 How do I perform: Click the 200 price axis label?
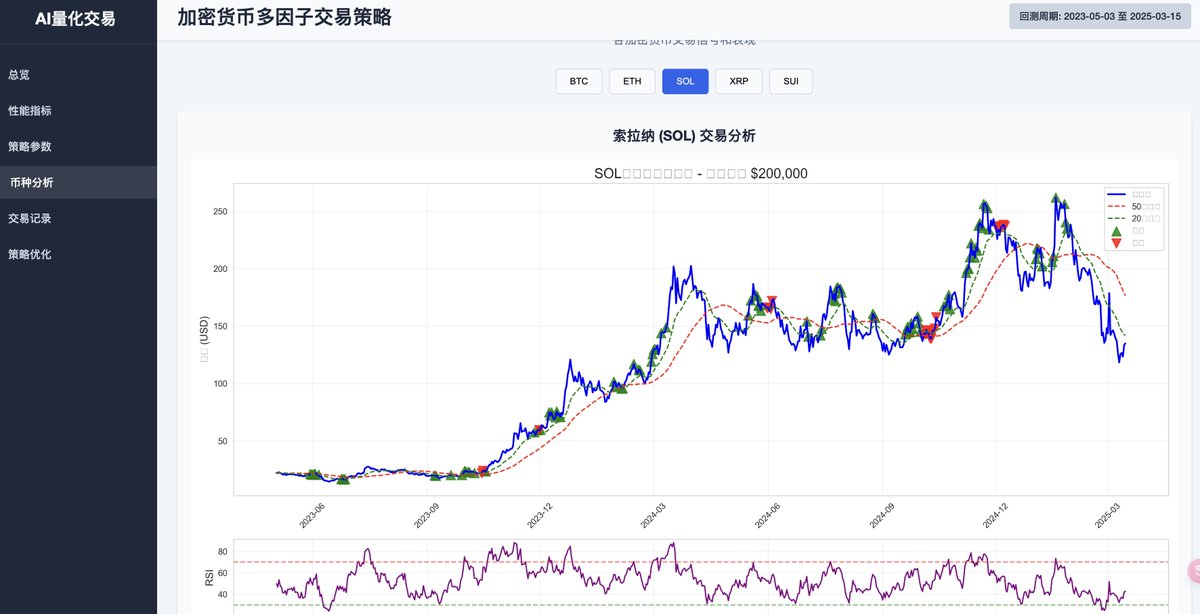coord(219,269)
